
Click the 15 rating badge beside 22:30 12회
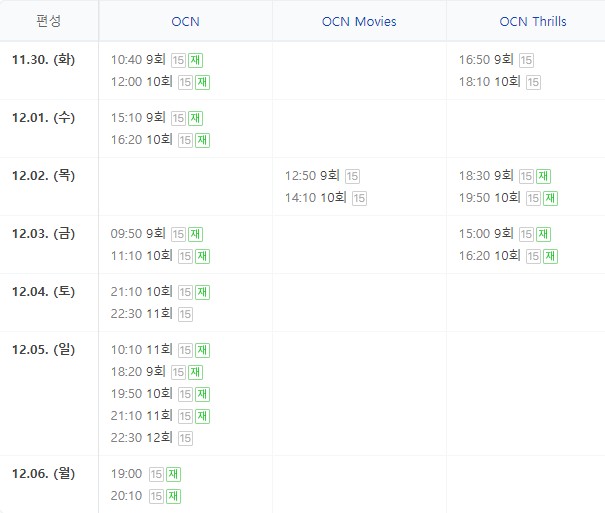click(x=185, y=438)
